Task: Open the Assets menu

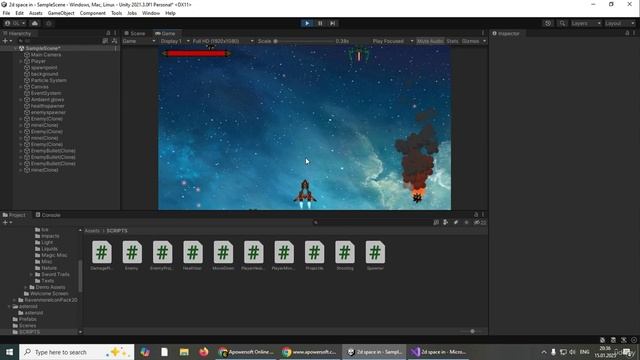Action: [x=36, y=13]
